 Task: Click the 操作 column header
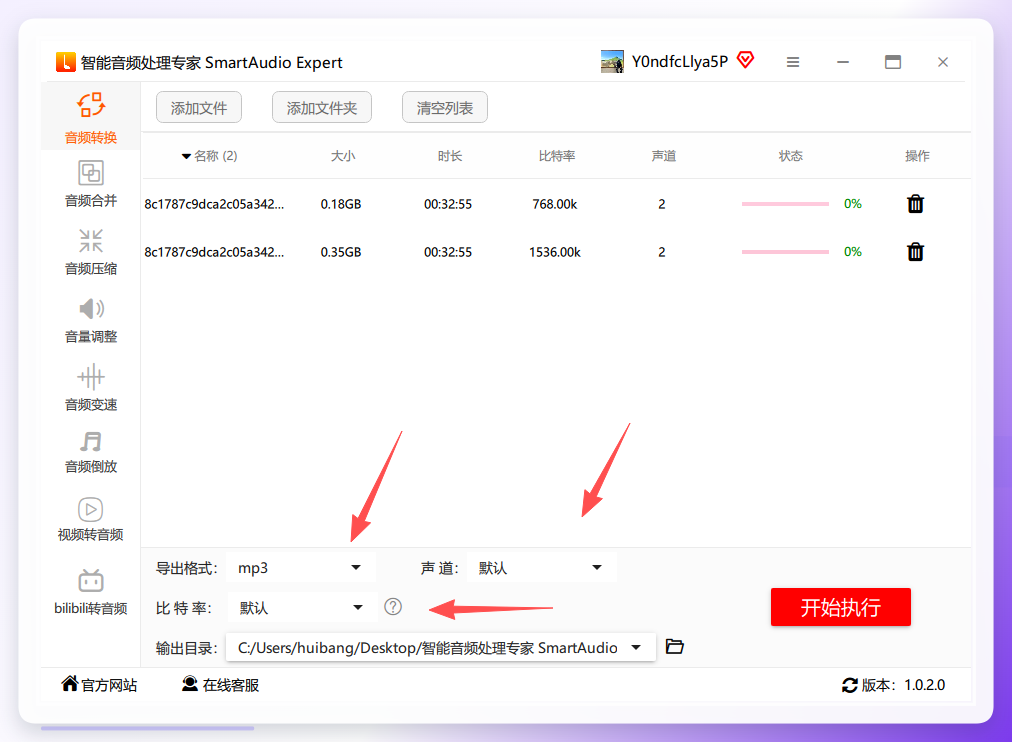pyautogui.click(x=917, y=156)
